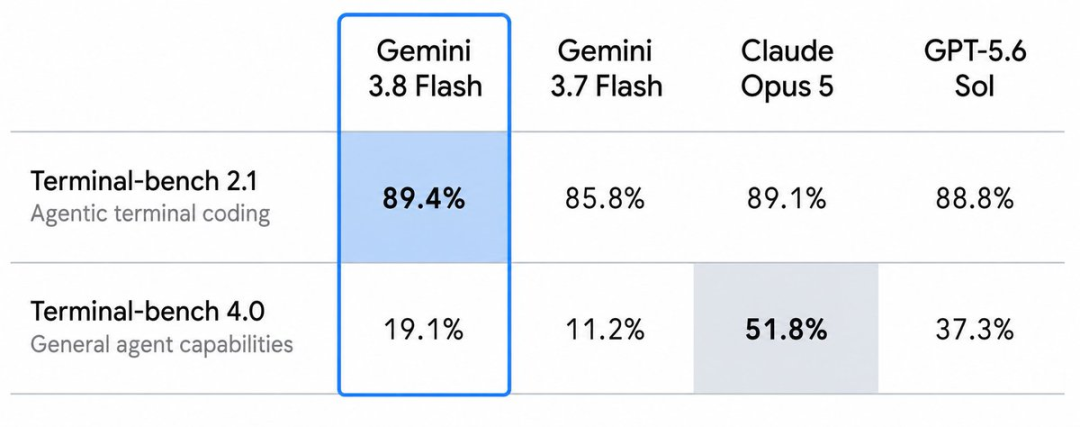Select the 37.3% score cell
This screenshot has width=1080, height=427.
(975, 331)
